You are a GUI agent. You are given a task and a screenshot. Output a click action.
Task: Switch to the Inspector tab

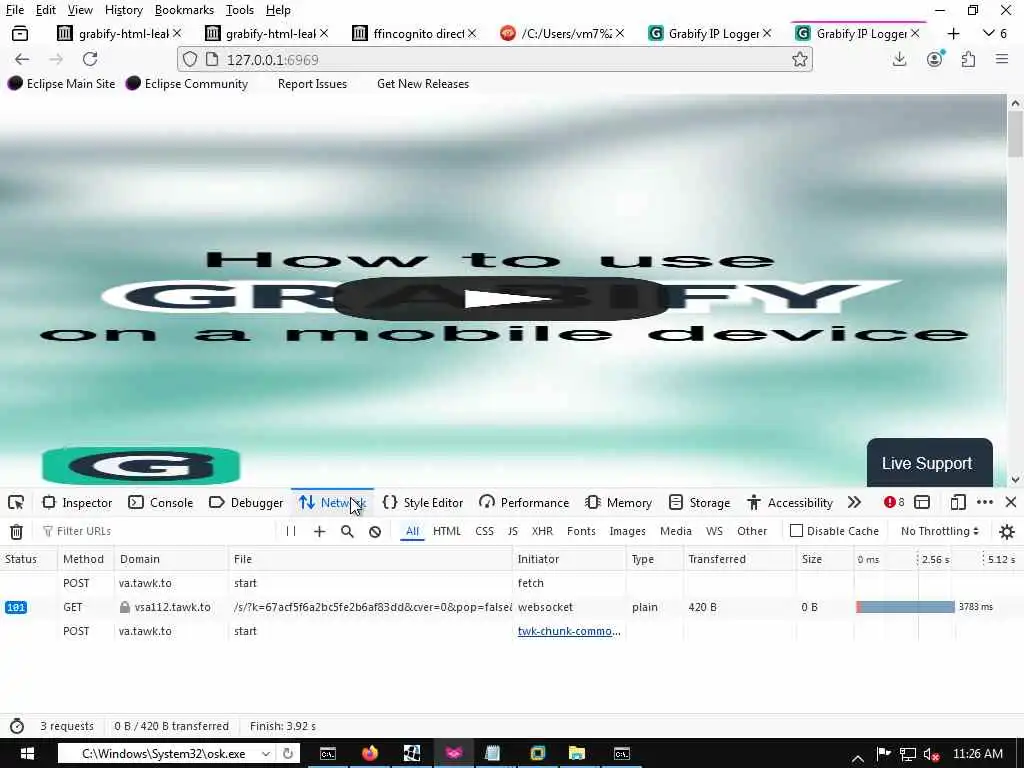pyautogui.click(x=78, y=502)
